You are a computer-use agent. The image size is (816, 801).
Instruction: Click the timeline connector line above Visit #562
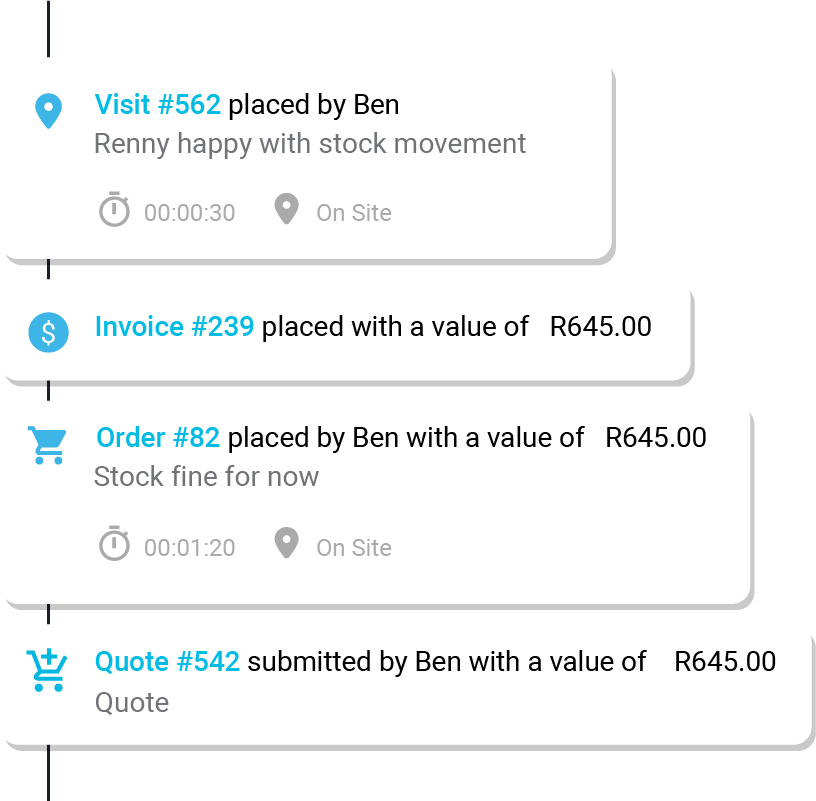coord(48,30)
